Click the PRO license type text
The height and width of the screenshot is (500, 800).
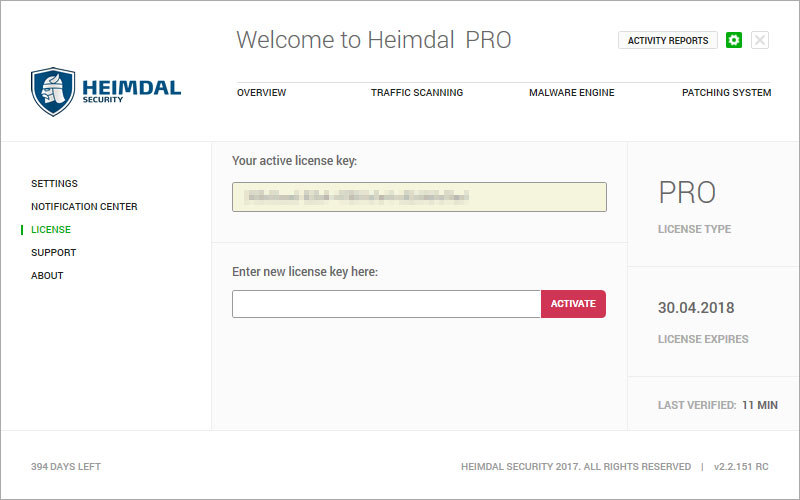687,192
